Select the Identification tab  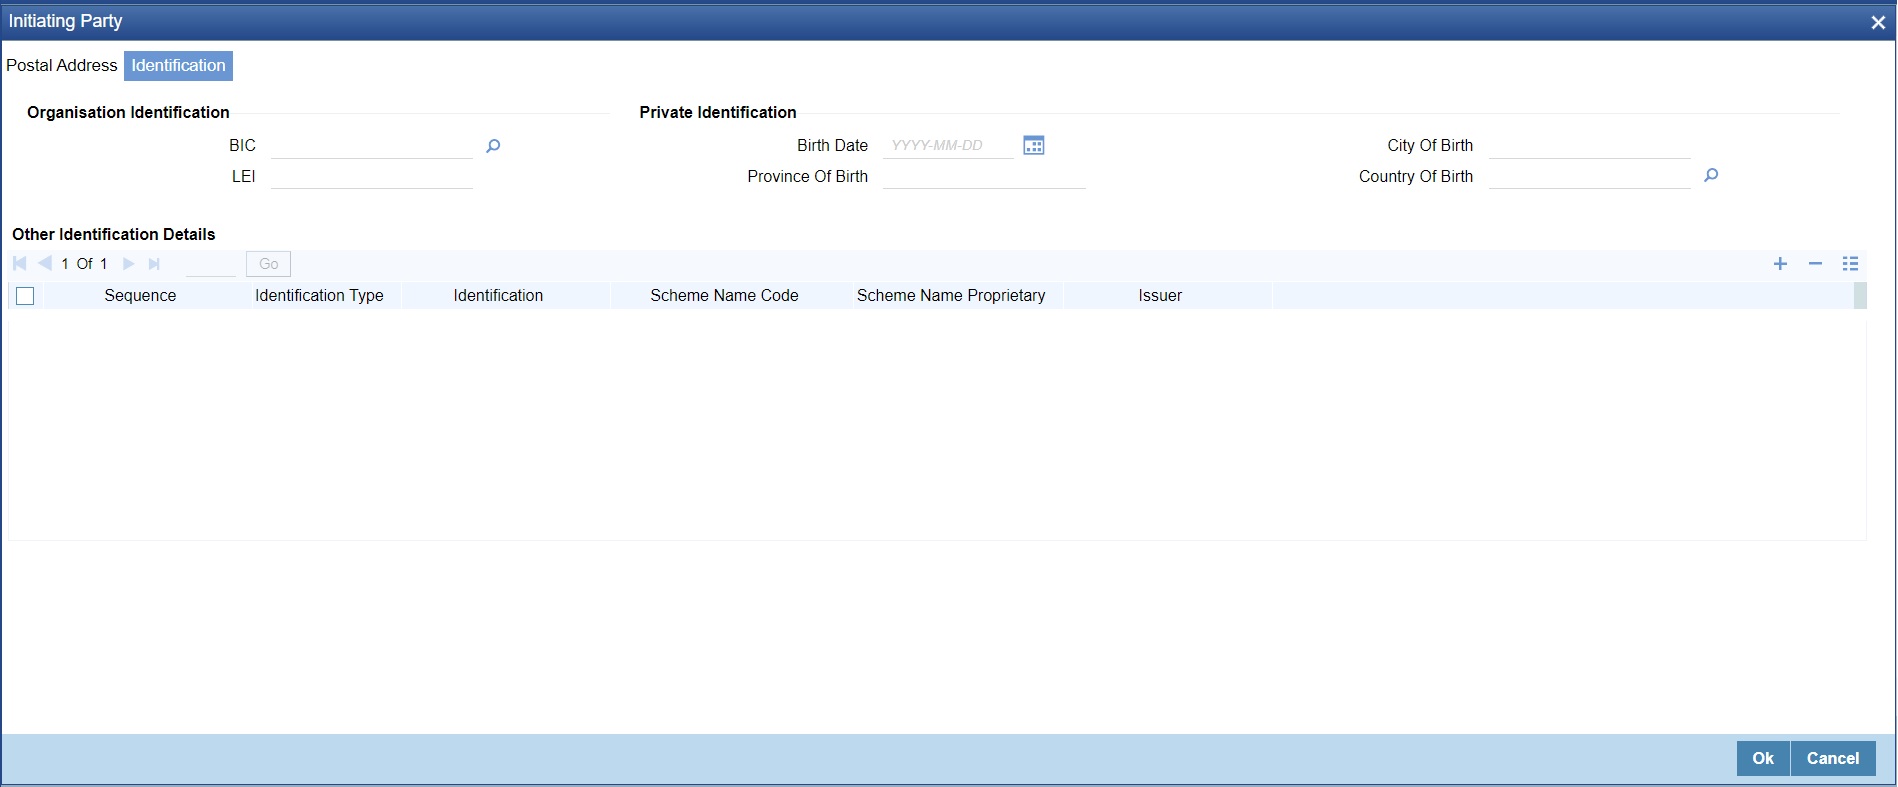click(179, 65)
